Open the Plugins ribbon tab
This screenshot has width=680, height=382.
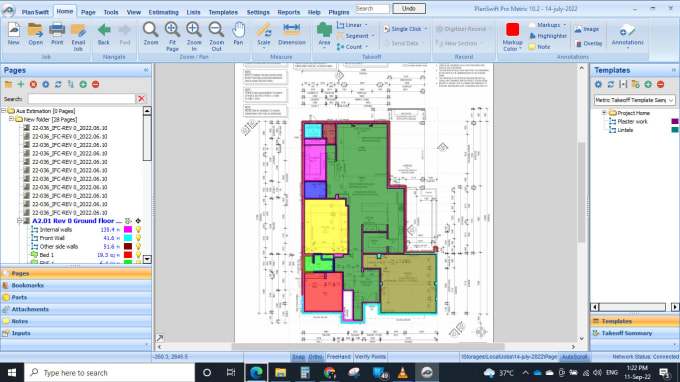coord(339,12)
